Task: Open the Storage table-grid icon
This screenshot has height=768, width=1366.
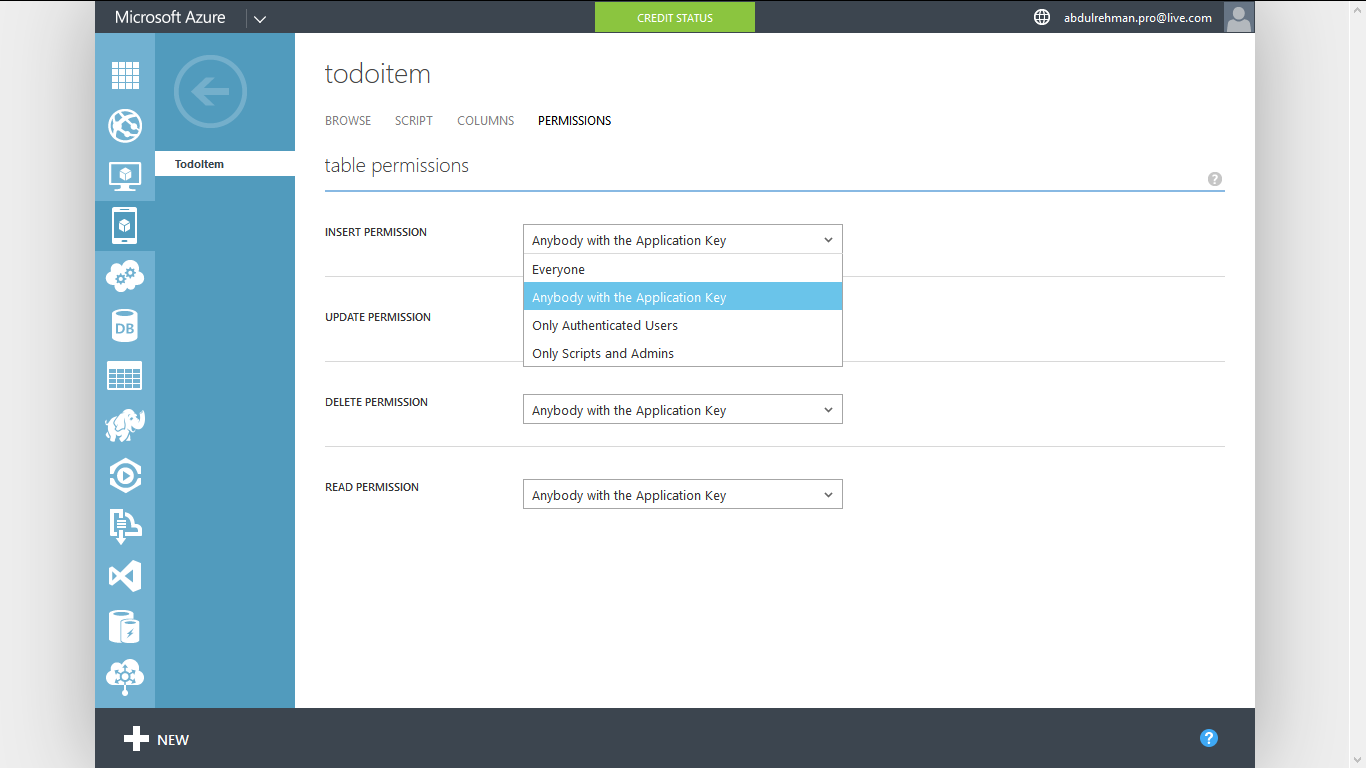Action: [x=125, y=376]
